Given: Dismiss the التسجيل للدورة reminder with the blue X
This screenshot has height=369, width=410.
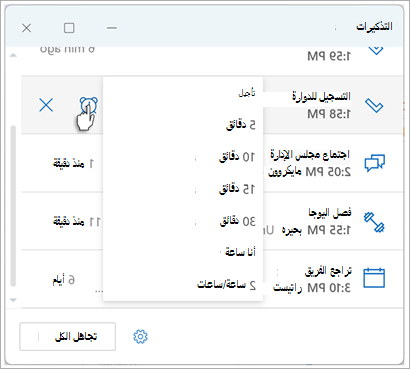Looking at the screenshot, I should point(46,106).
